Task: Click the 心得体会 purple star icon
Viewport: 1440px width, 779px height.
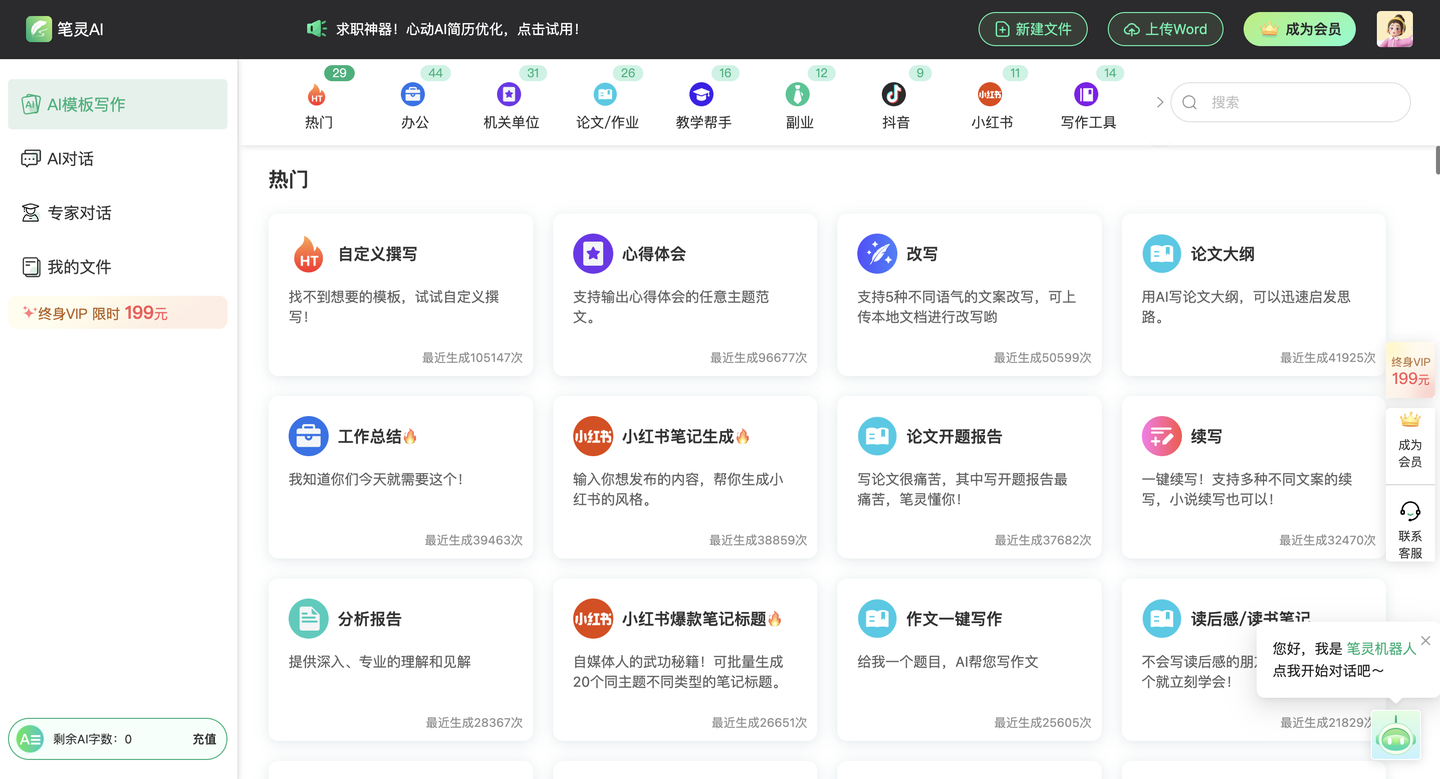Action: pos(592,254)
